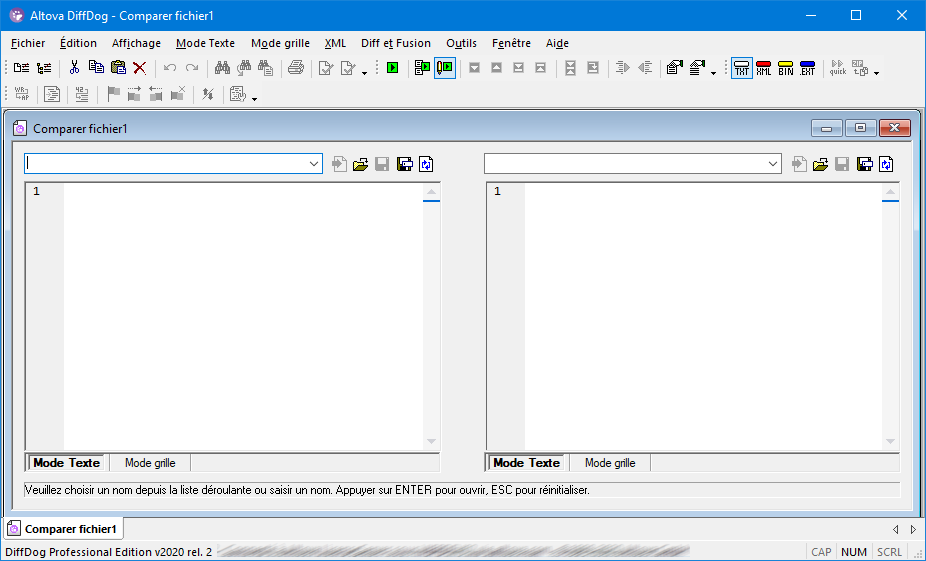
Task: Open file with right pane folder icon
Action: click(820, 164)
